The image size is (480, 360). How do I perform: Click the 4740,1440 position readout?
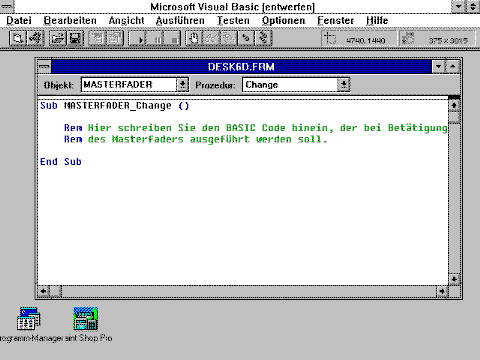[366, 40]
